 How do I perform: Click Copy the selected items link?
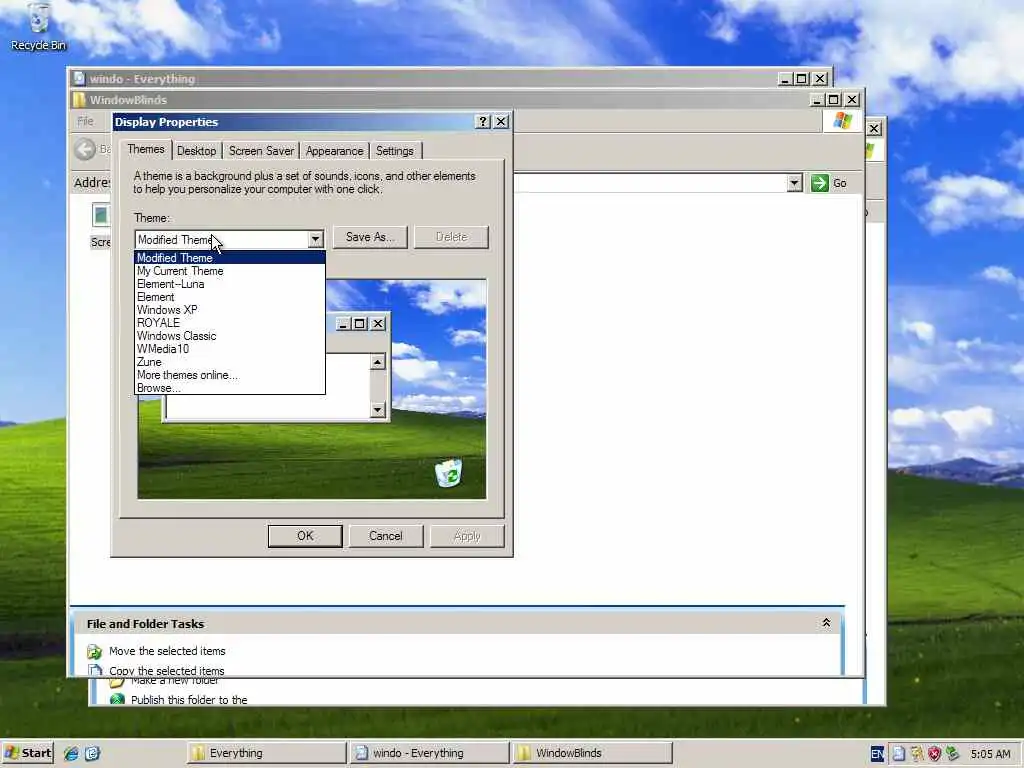pos(167,671)
